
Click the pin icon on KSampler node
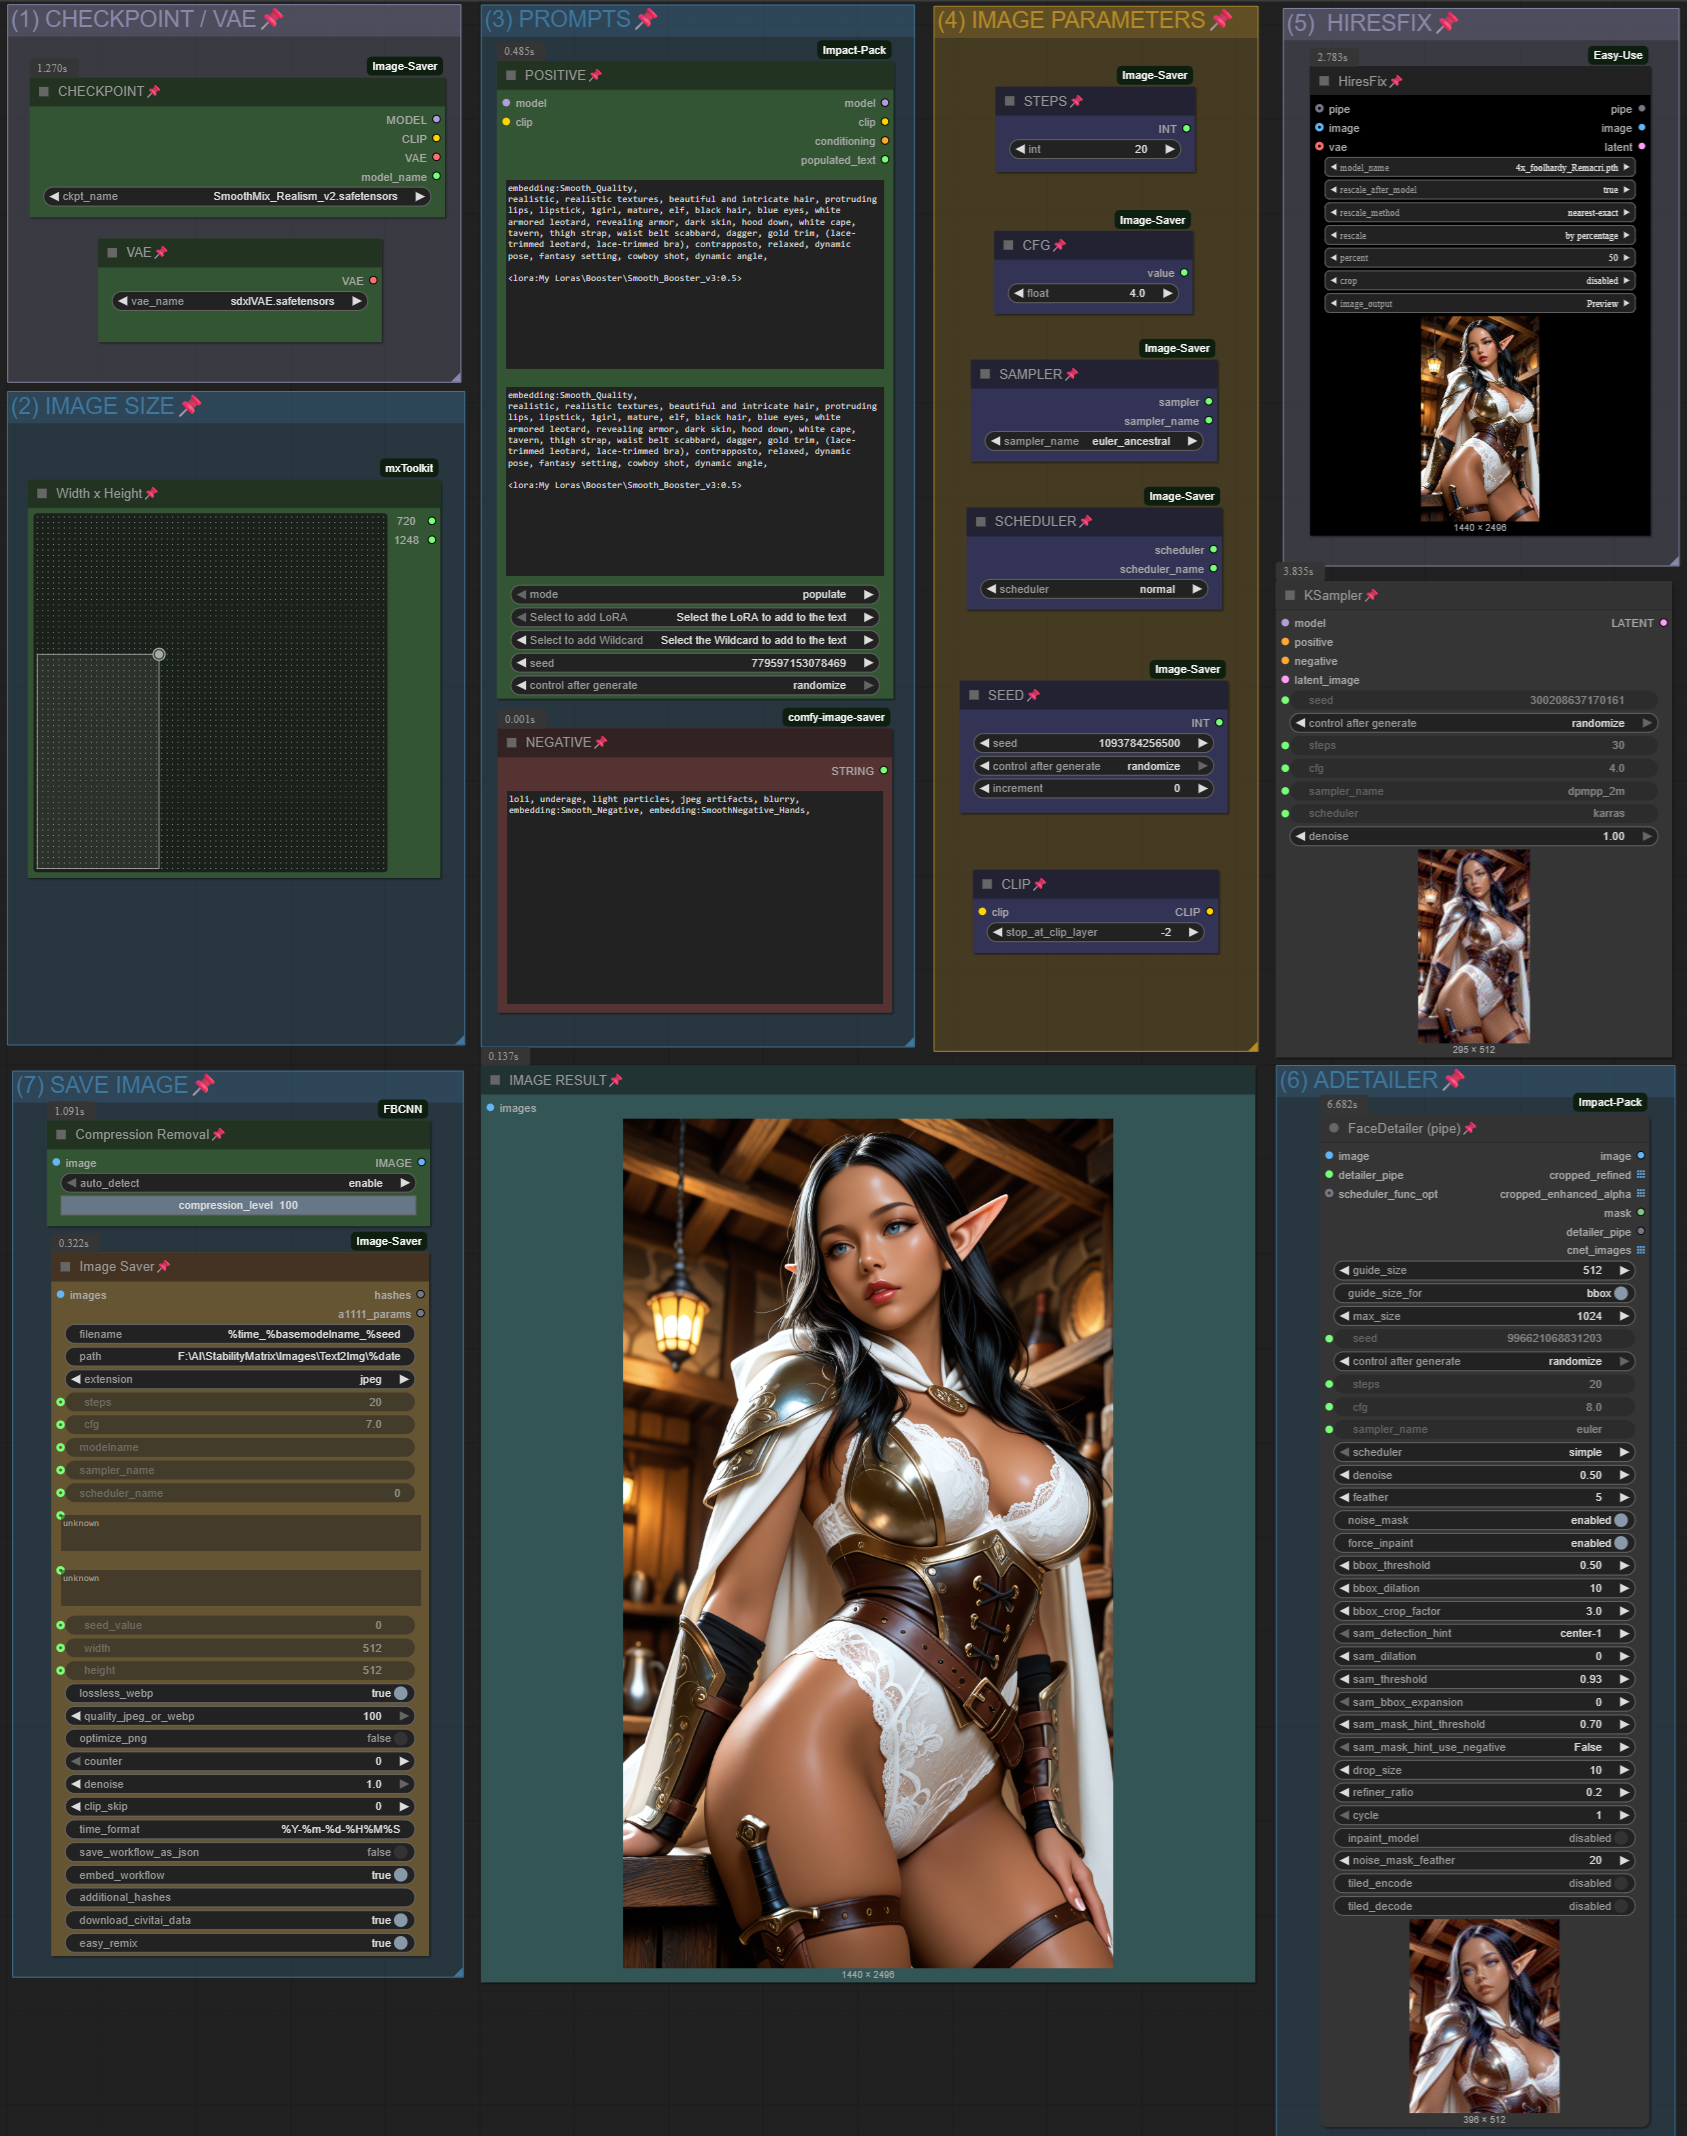click(1371, 596)
